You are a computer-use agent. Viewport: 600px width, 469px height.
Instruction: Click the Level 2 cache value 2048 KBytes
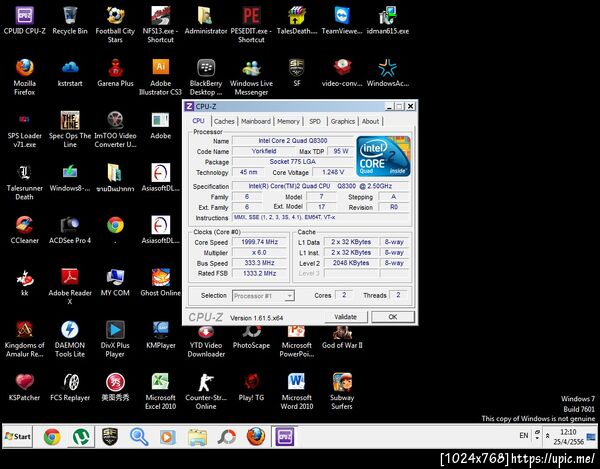(x=351, y=263)
